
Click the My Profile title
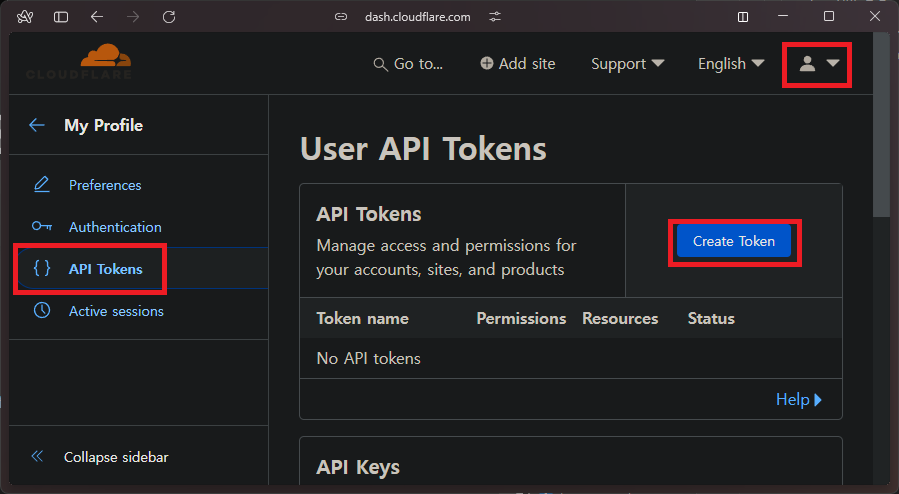click(103, 125)
